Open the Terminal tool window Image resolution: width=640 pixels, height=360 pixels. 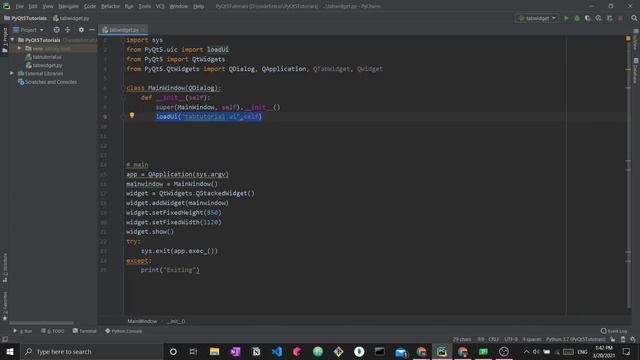coord(84,331)
